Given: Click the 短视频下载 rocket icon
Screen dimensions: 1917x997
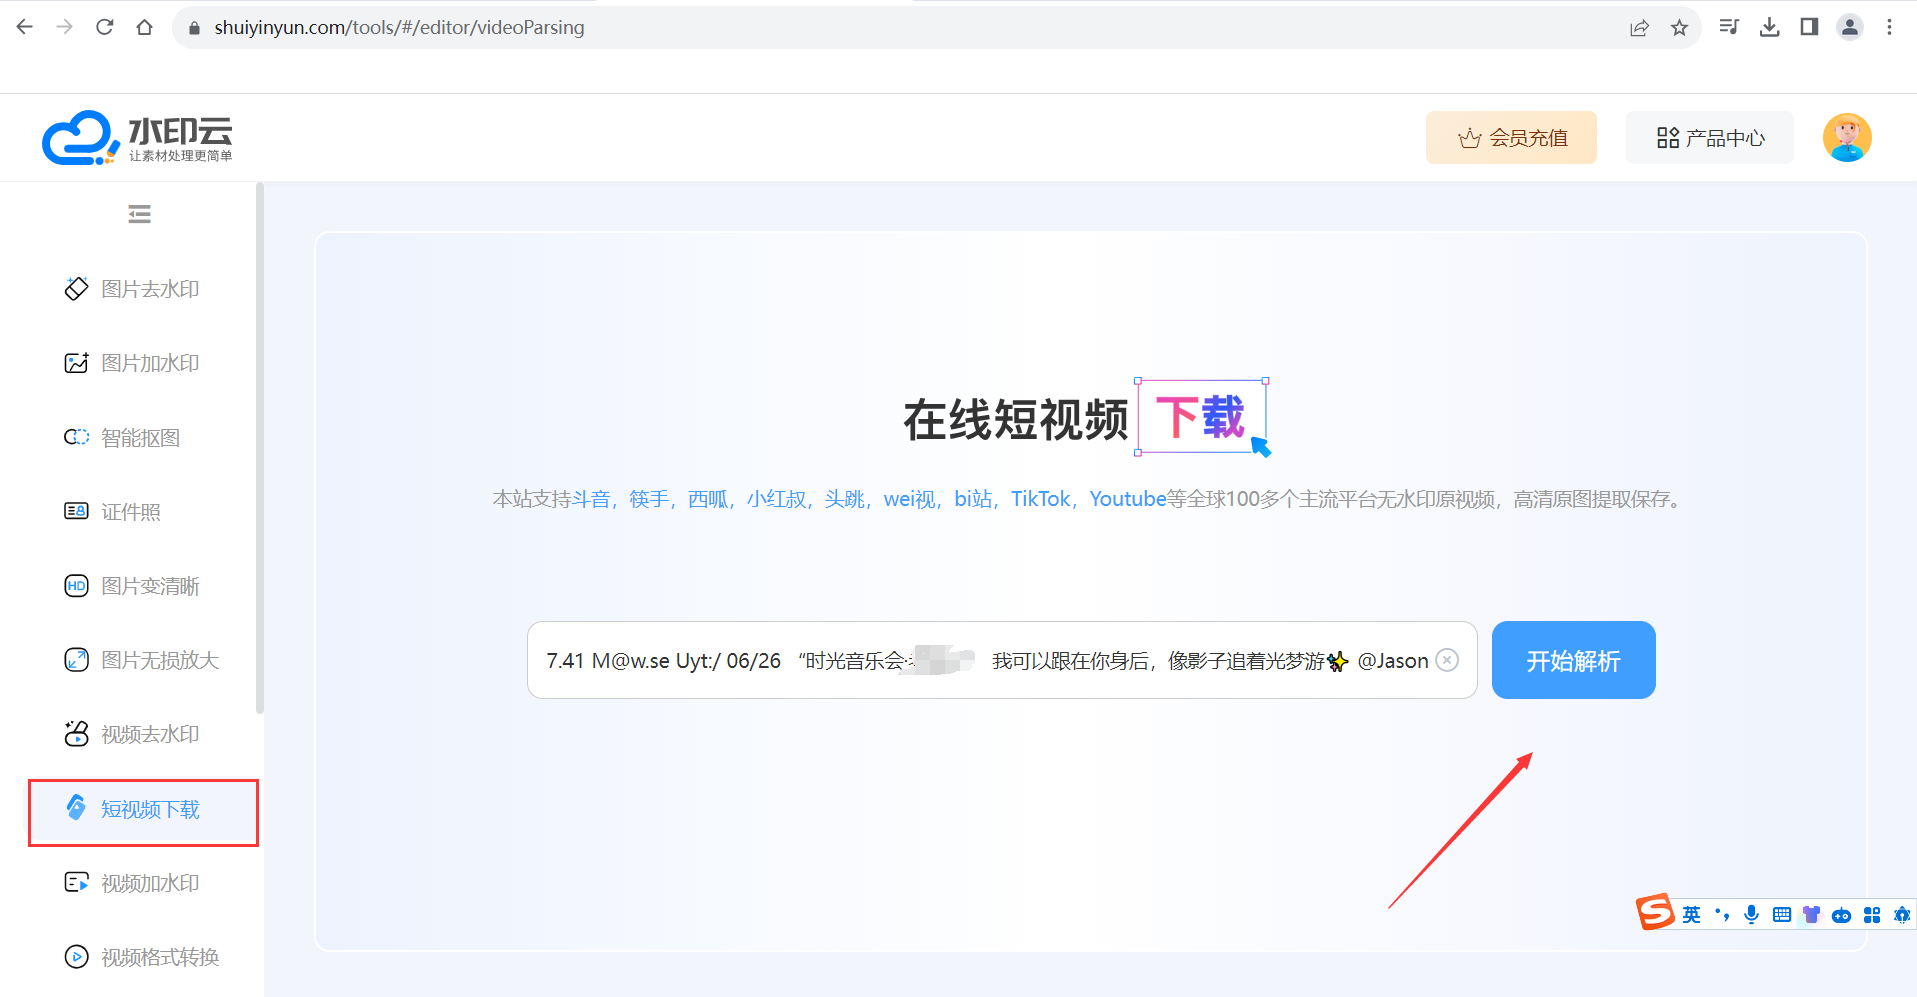Looking at the screenshot, I should (76, 808).
